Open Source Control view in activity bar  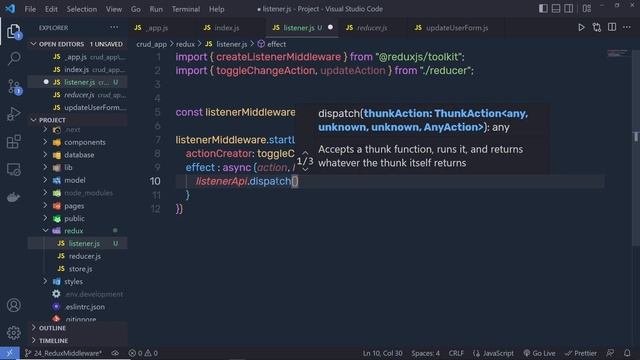pos(13,87)
